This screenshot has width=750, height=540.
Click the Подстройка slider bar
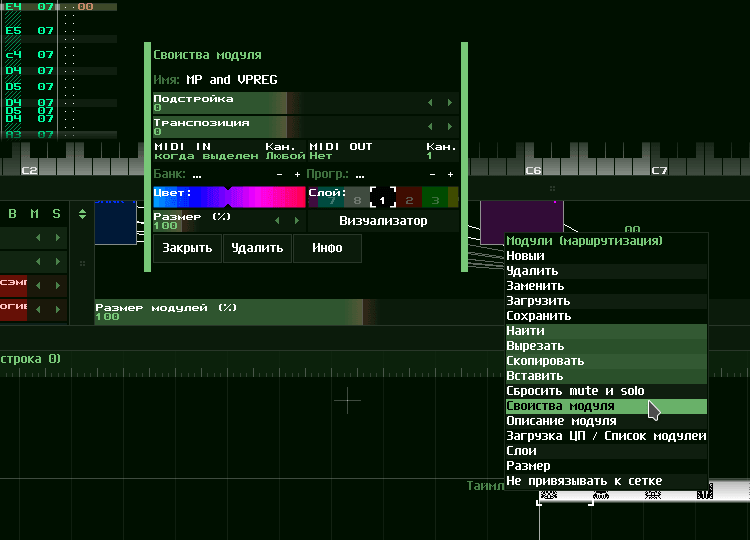coord(306,103)
